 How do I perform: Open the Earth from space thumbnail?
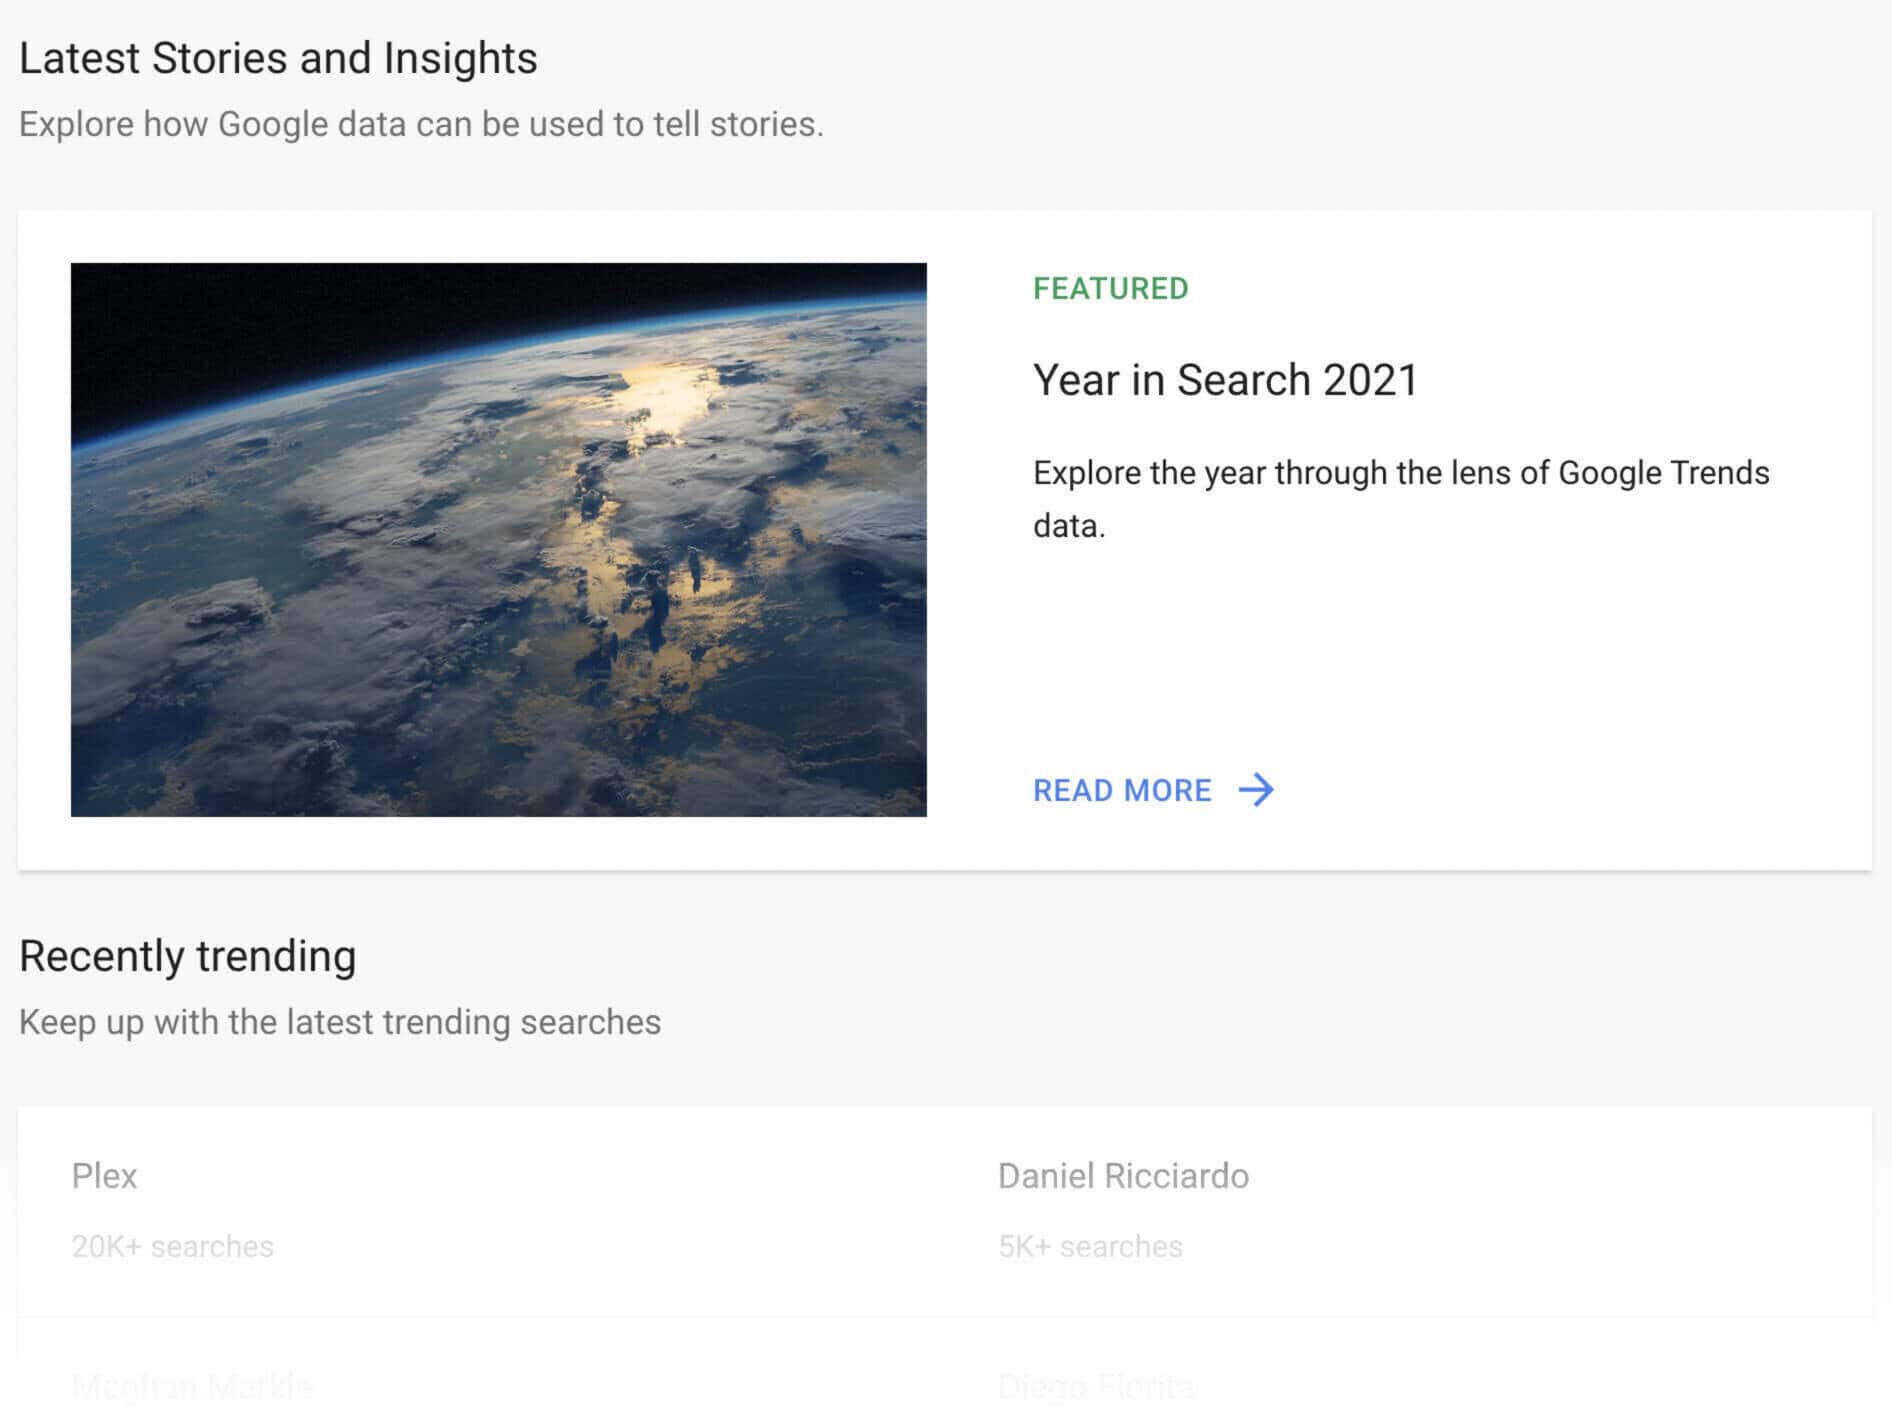click(x=499, y=540)
